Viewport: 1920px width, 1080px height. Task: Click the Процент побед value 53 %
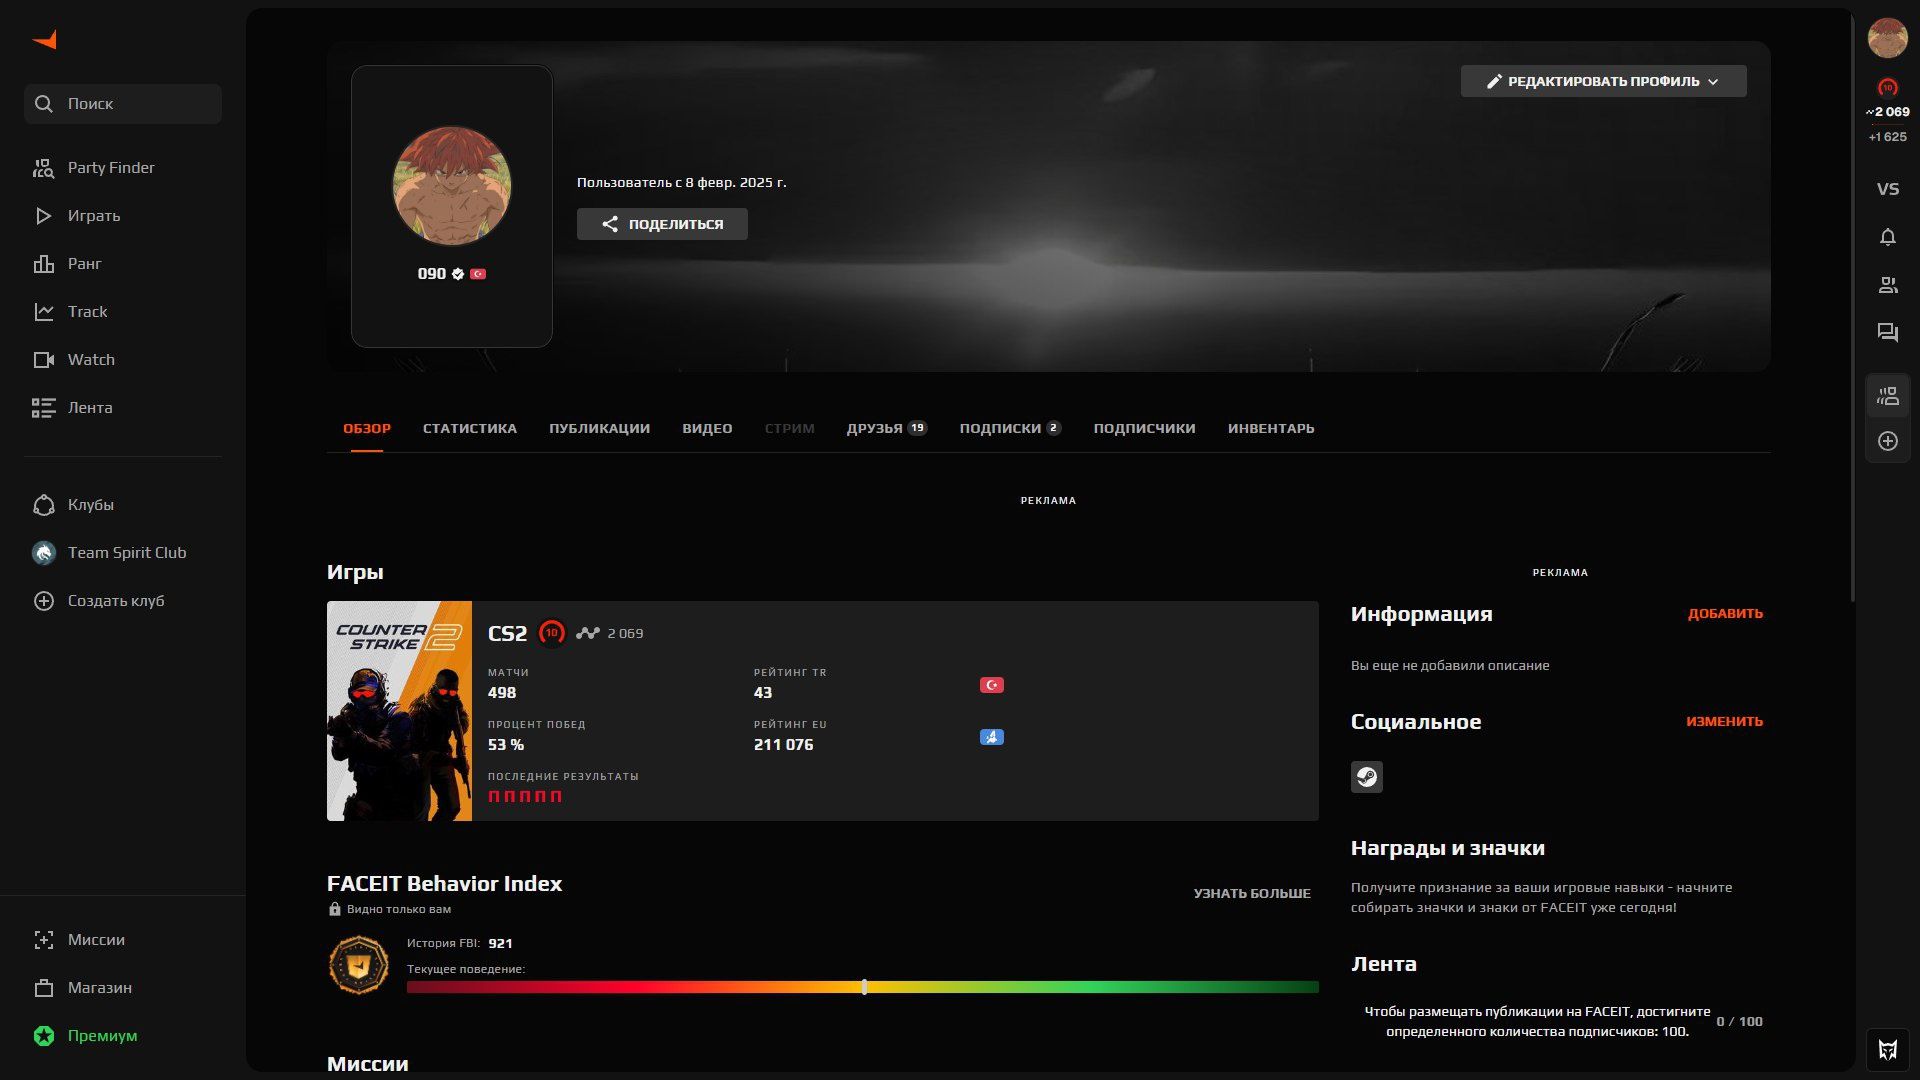pyautogui.click(x=506, y=745)
